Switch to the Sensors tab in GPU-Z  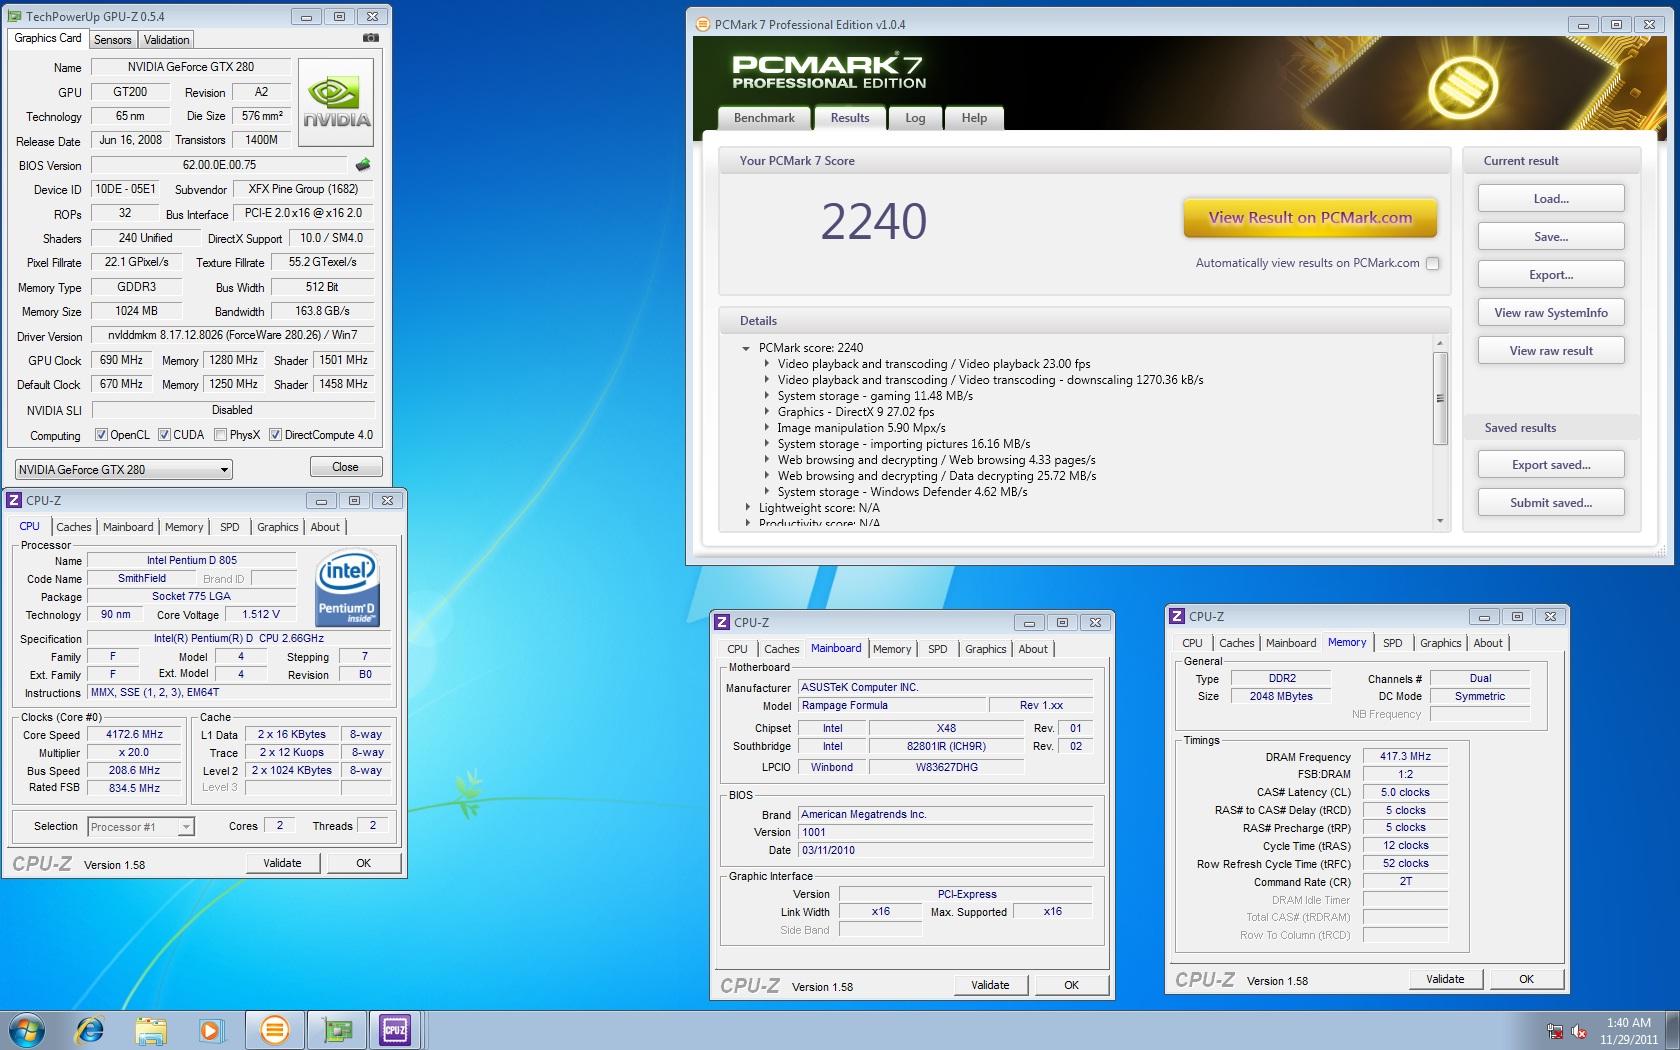[x=112, y=40]
